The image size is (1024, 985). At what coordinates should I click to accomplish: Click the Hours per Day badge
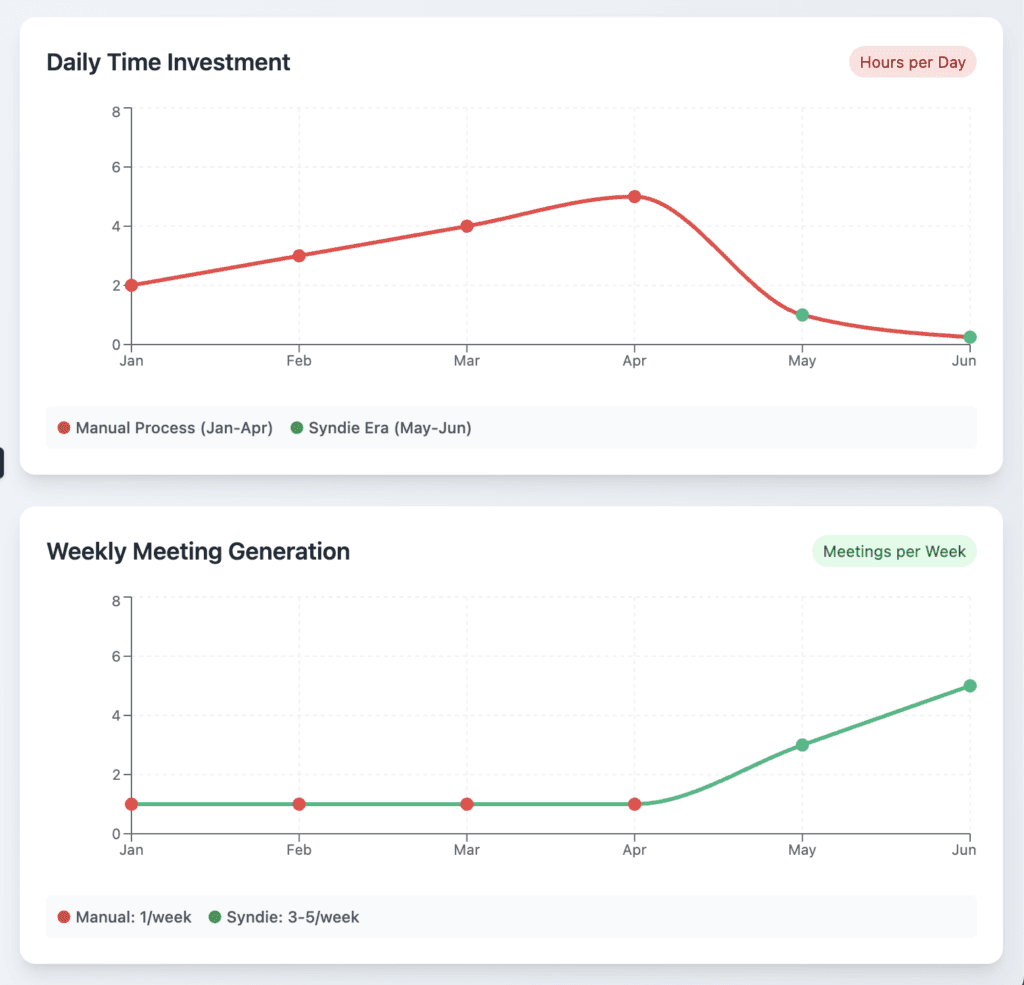[x=912, y=62]
